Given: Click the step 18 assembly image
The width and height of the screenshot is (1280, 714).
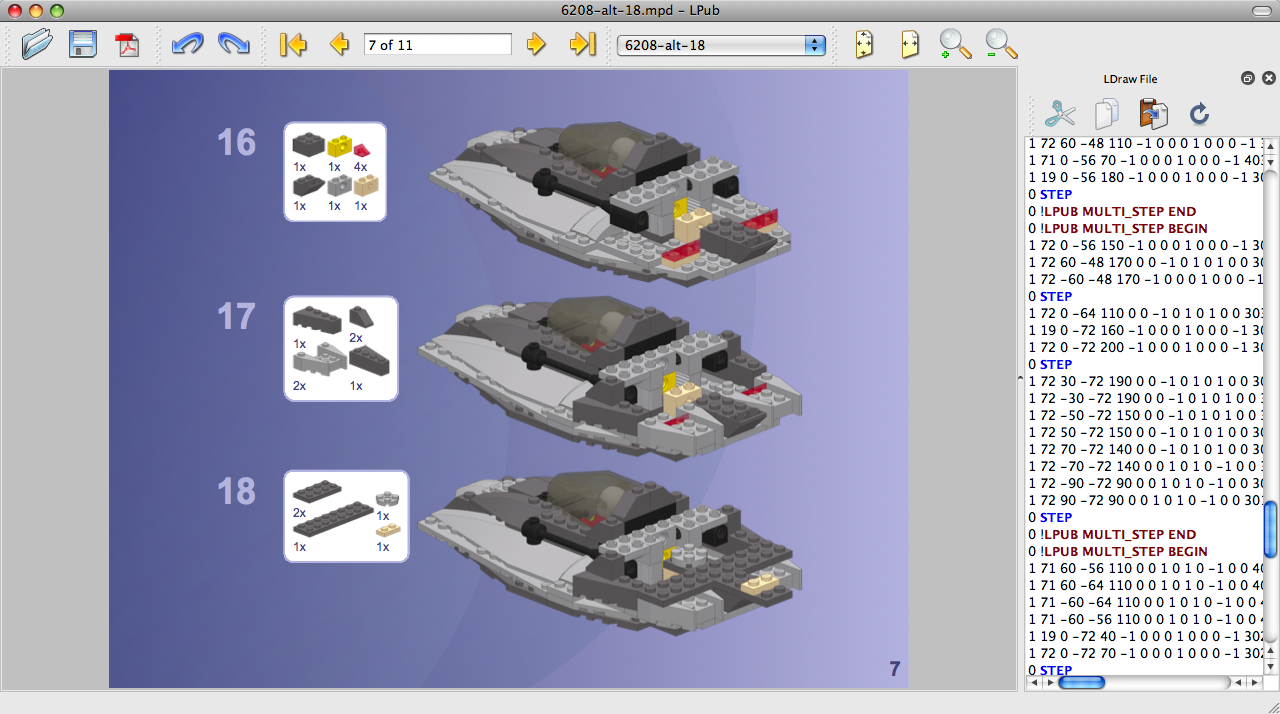Looking at the screenshot, I should [610, 552].
